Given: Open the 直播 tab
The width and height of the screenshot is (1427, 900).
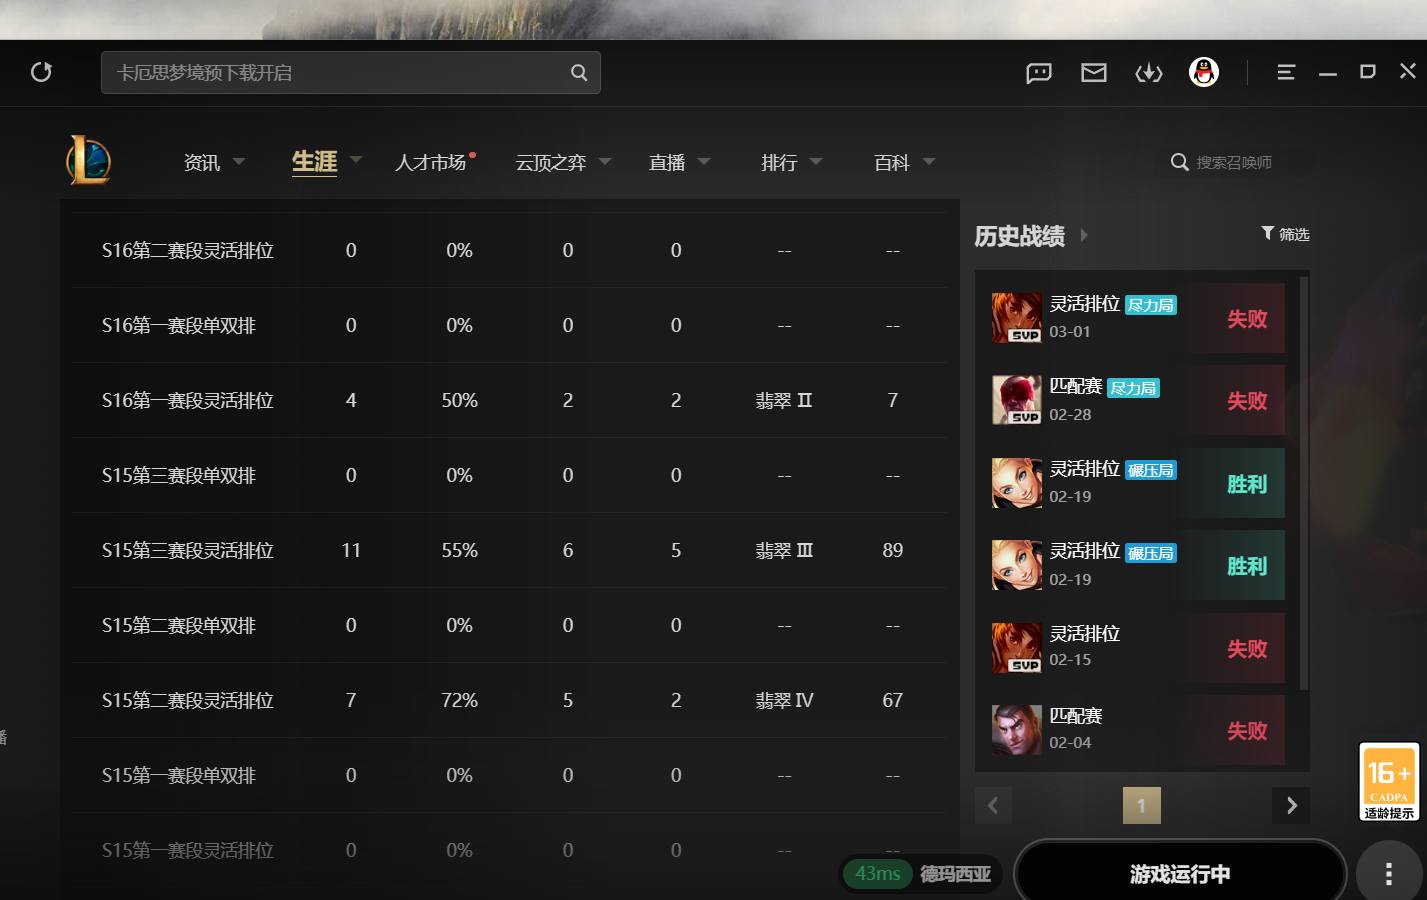Looking at the screenshot, I should point(667,162).
